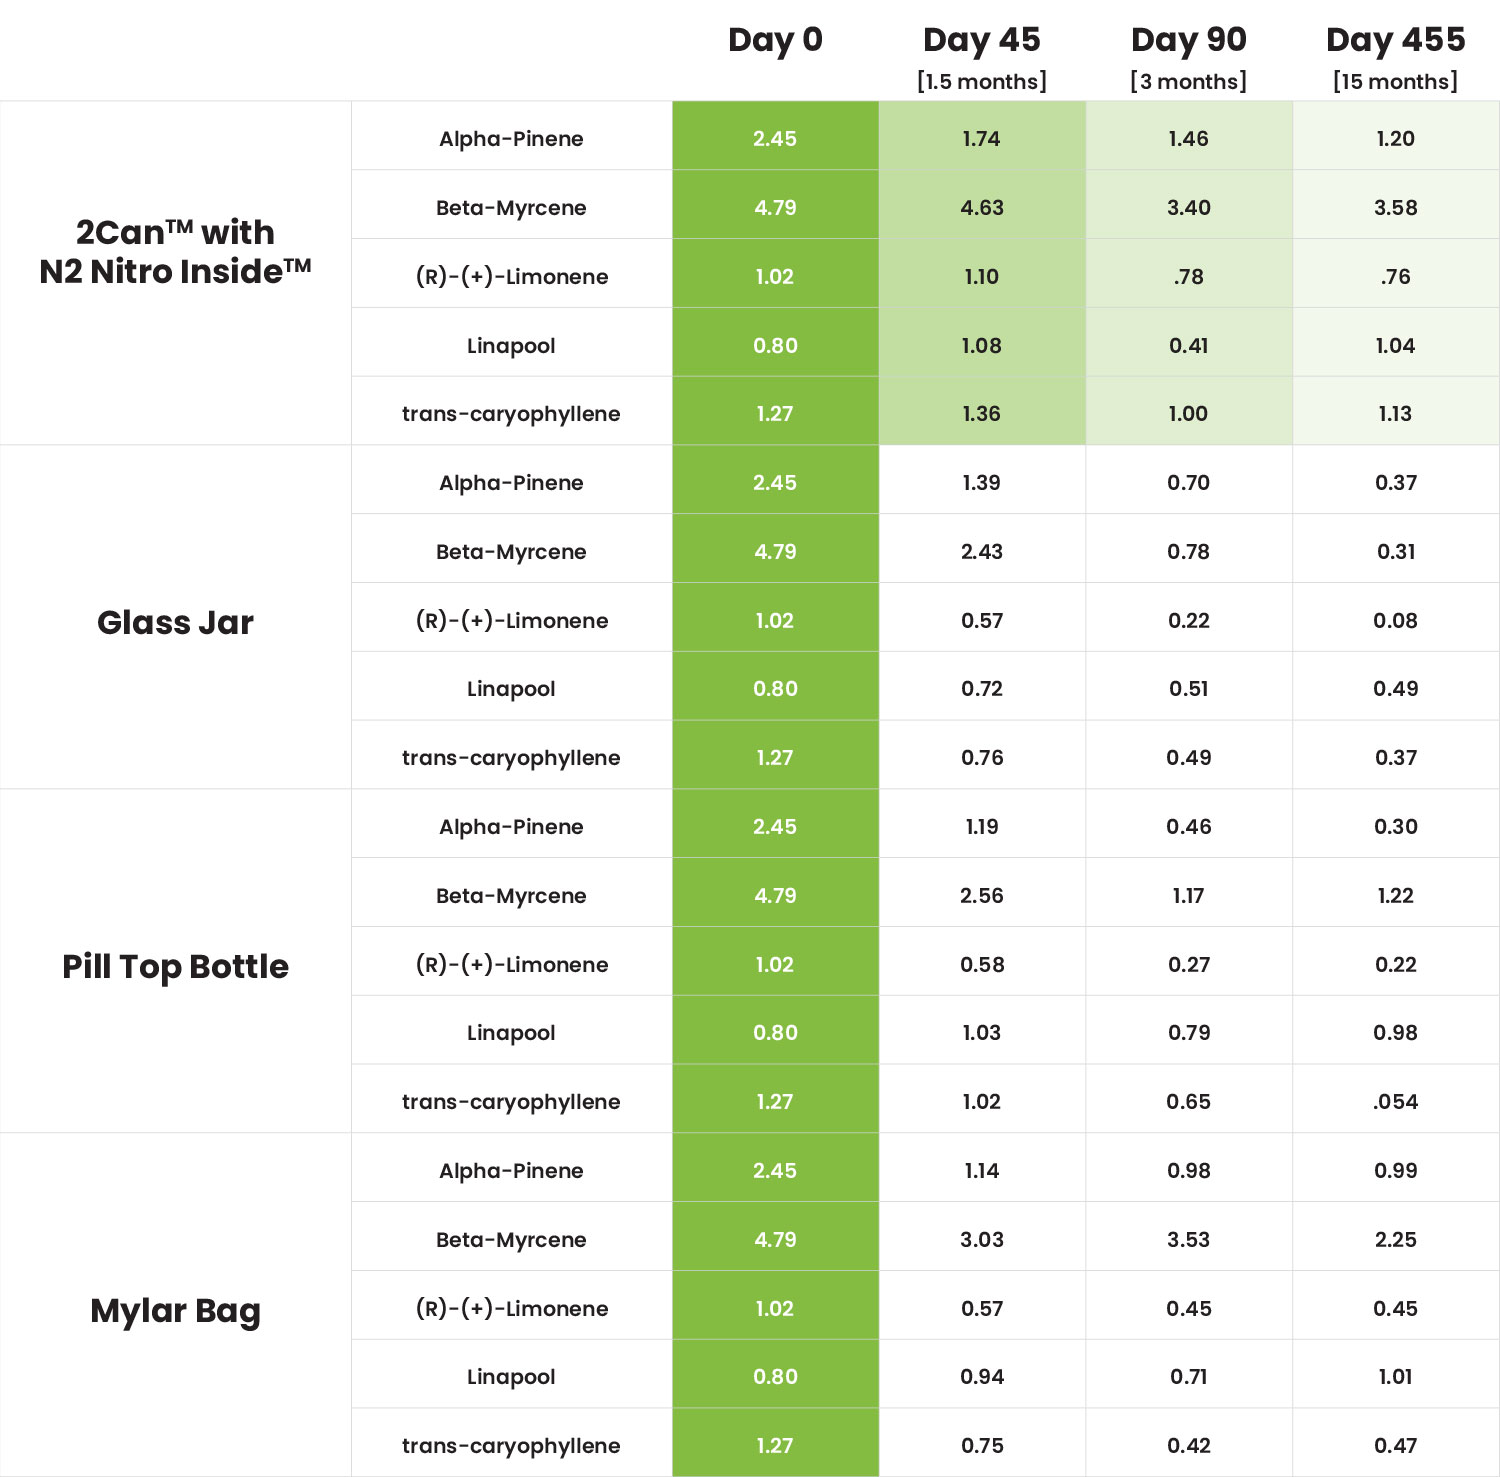Click Mylar Bag Linapool Day 455 value 1.01
The width and height of the screenshot is (1500, 1477).
(1396, 1377)
